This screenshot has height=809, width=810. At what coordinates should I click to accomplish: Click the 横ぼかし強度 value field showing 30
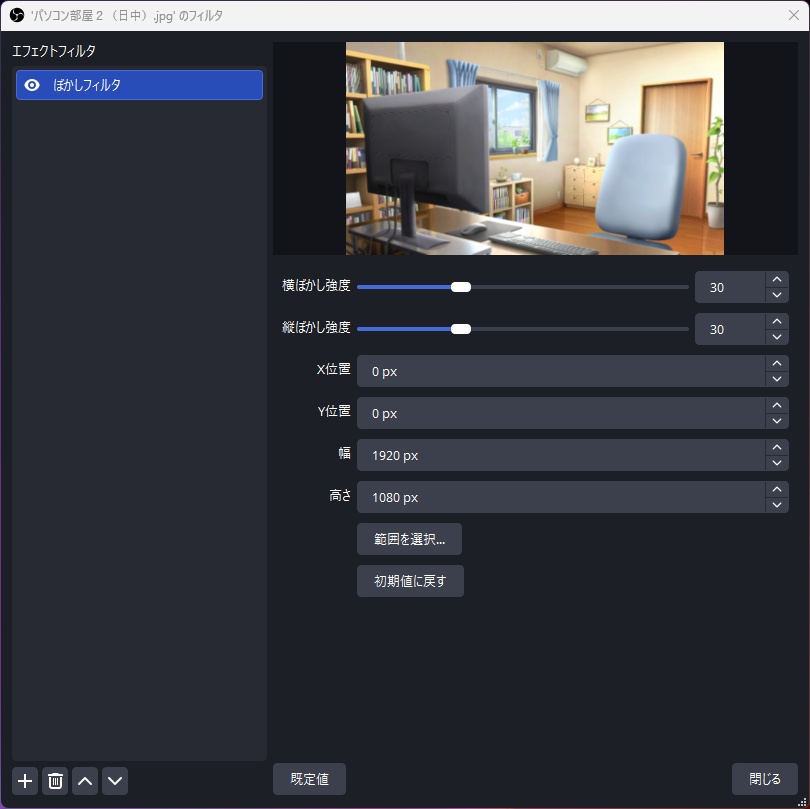730,287
